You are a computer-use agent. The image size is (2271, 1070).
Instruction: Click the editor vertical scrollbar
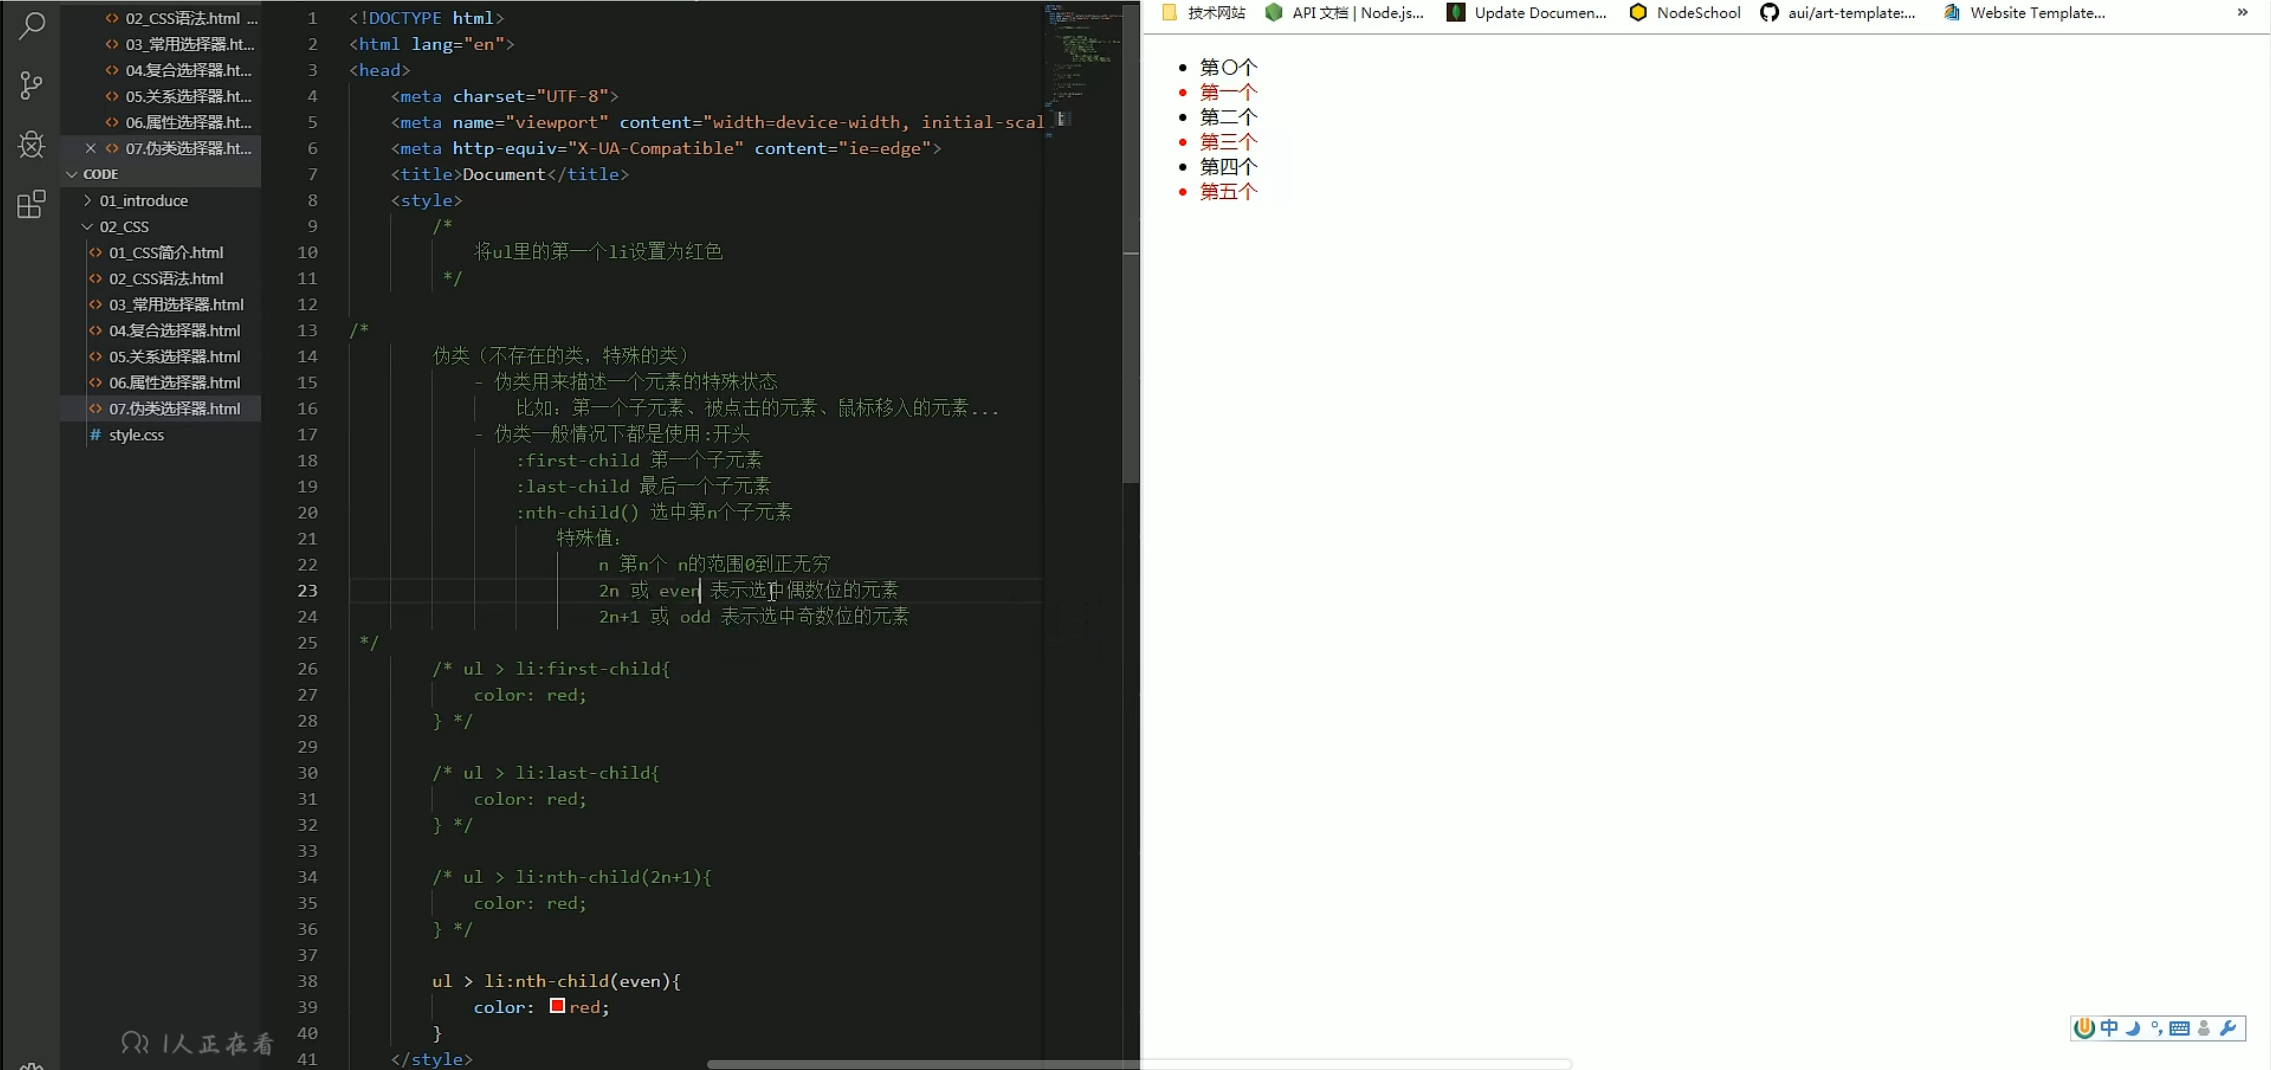(x=1130, y=243)
